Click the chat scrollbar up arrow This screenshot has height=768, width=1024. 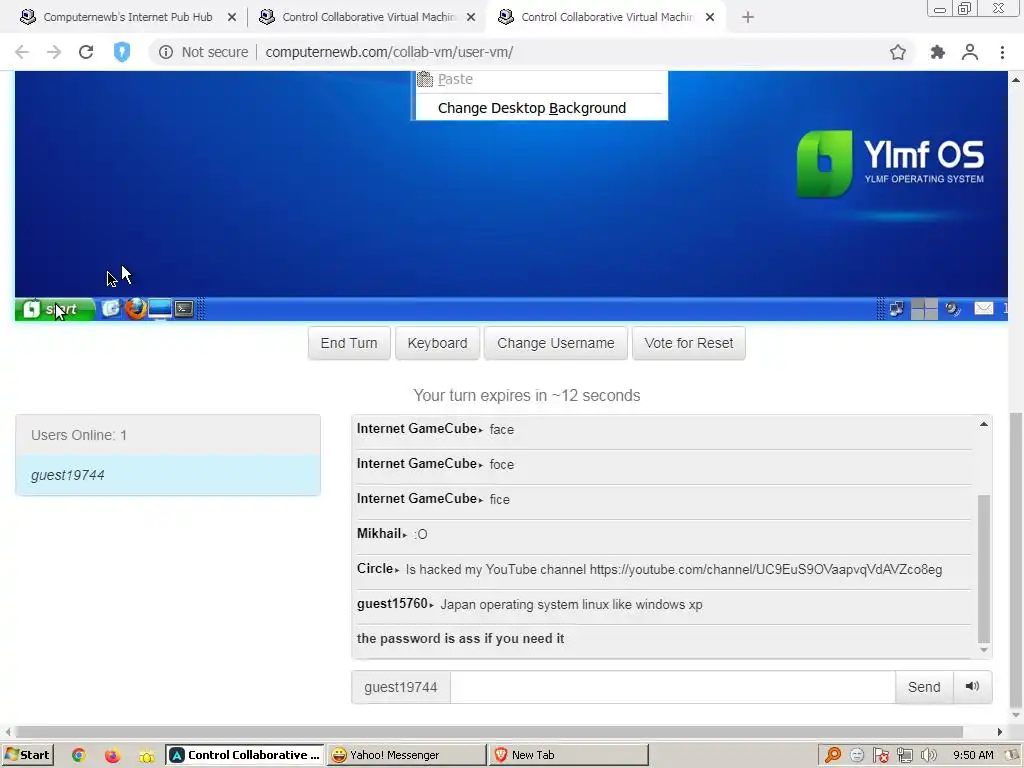tap(984, 424)
